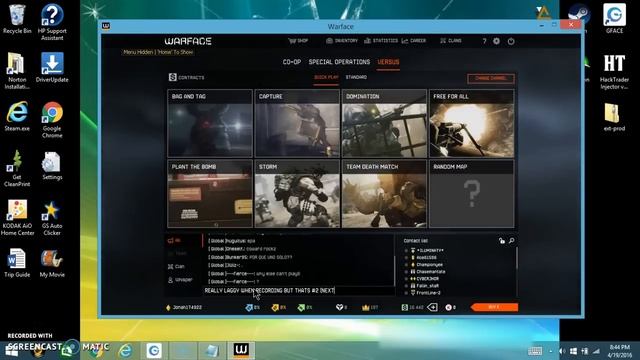Screen dimensions: 640x360
Task: Open the Career section
Action: pyautogui.click(x=414, y=41)
